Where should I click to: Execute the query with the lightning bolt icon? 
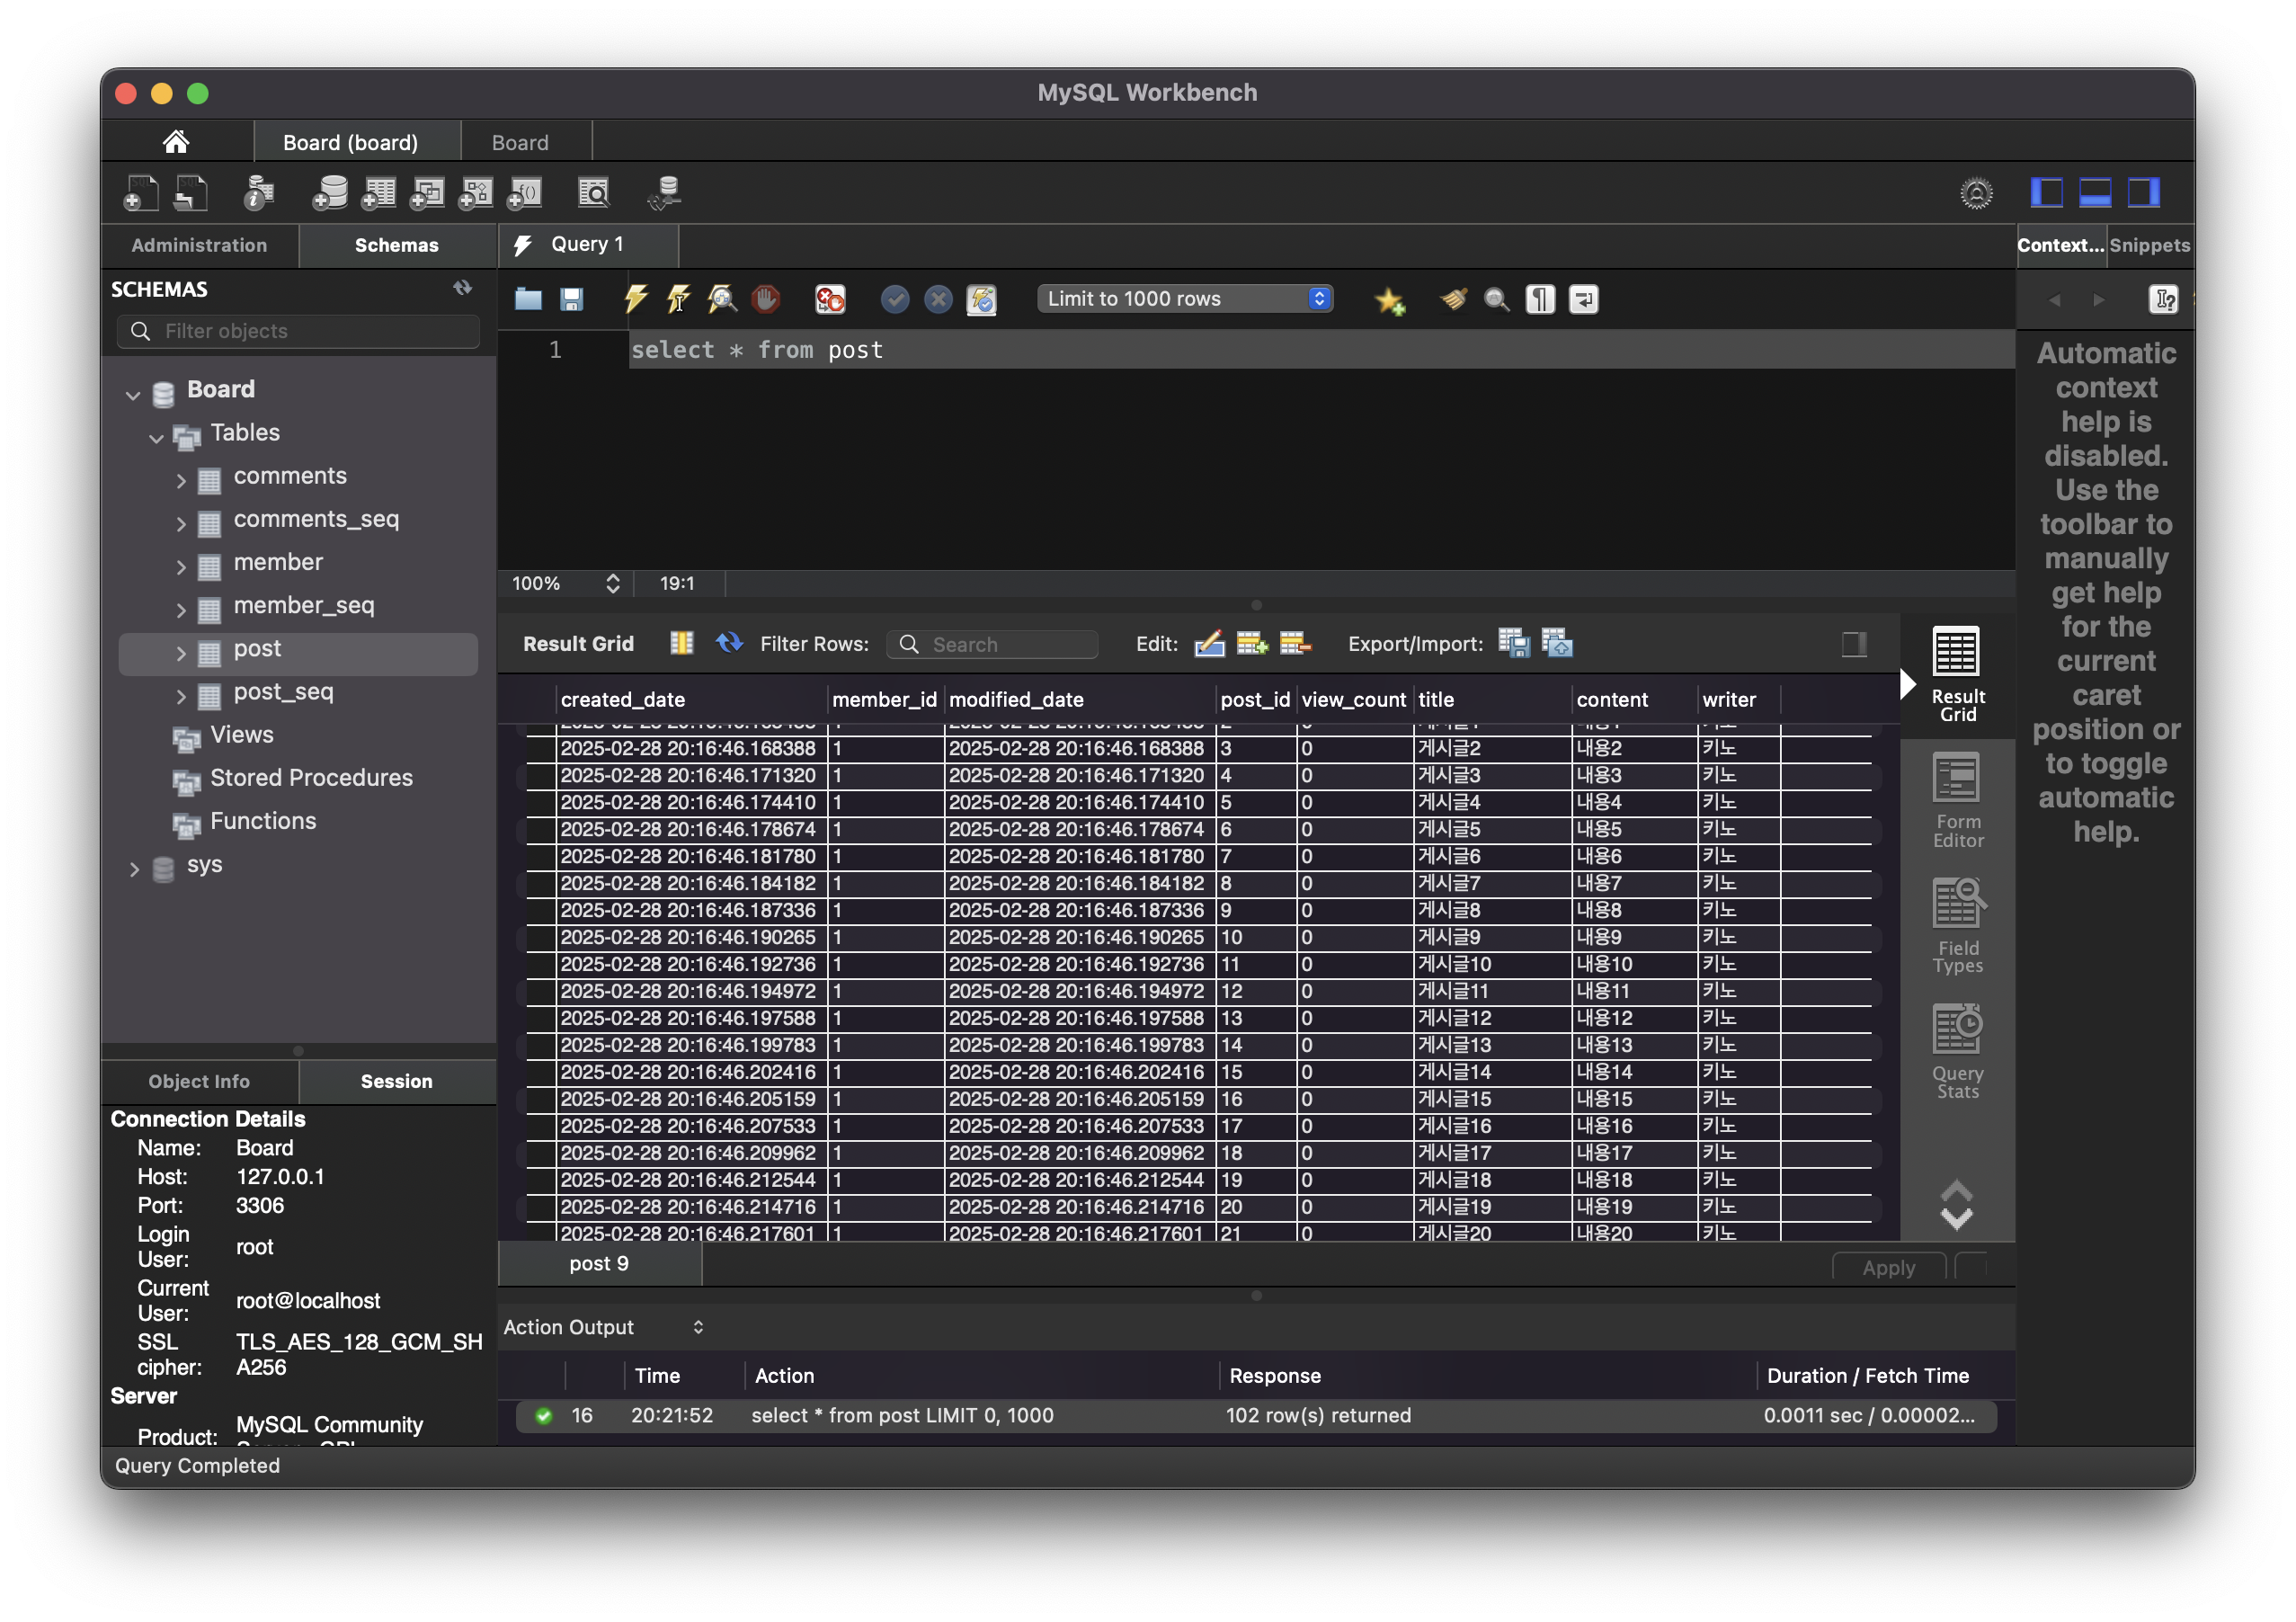(x=635, y=299)
